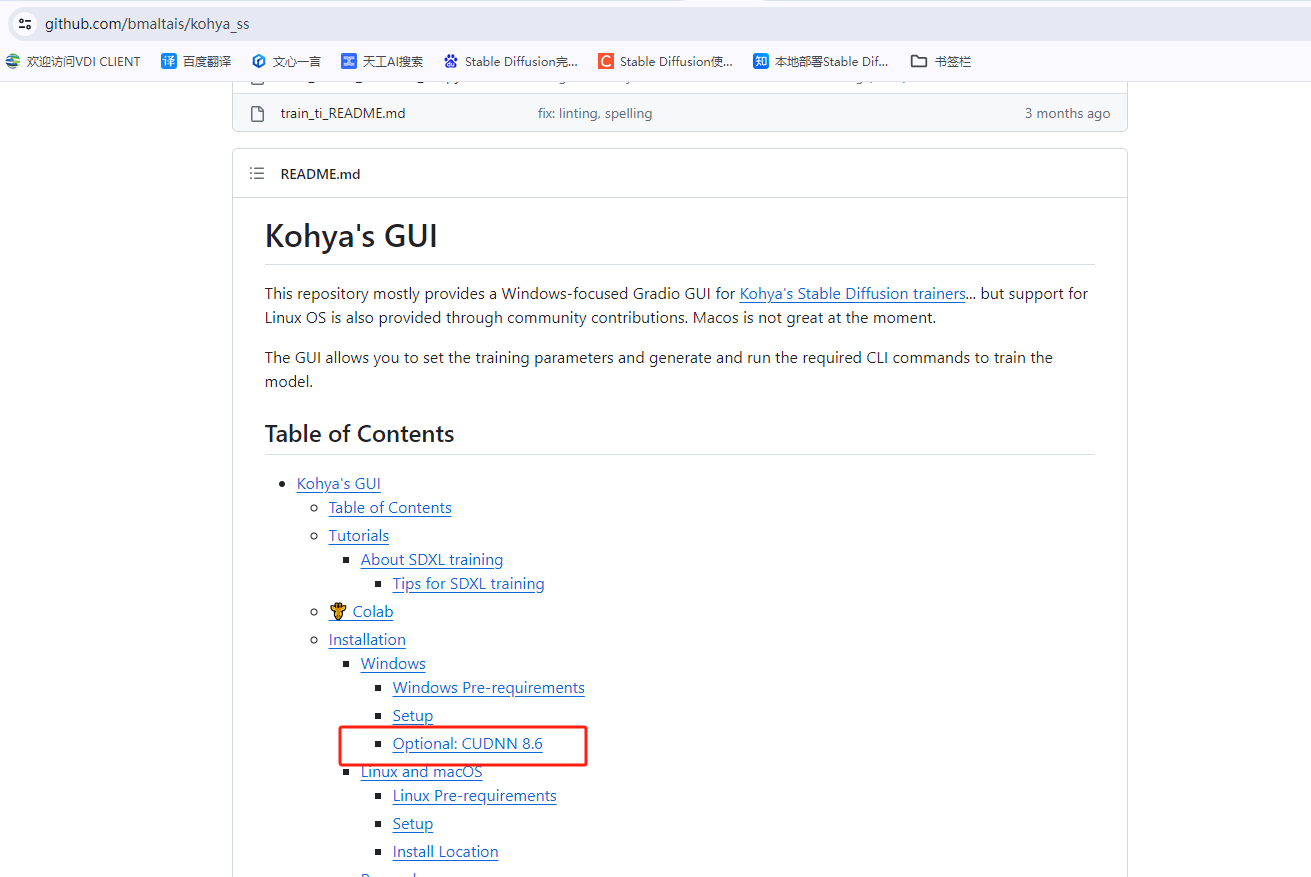1311x877 pixels.
Task: Jump to the Table of Contents link
Action: click(390, 508)
